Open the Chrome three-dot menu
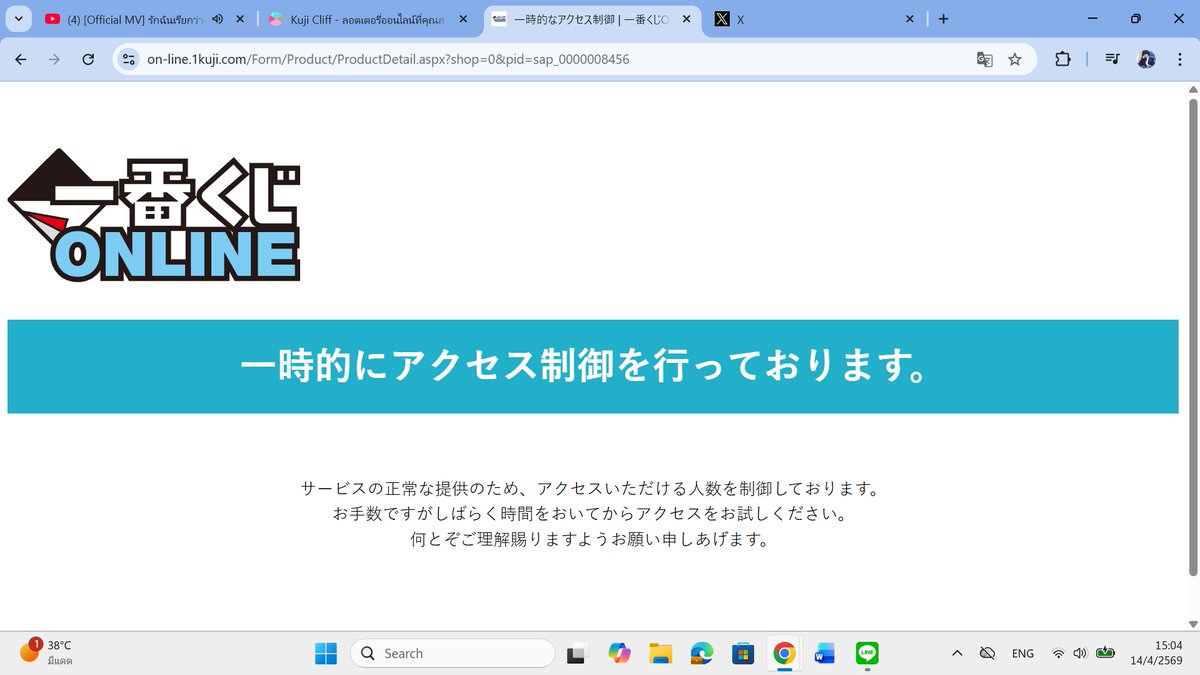 pyautogui.click(x=1180, y=59)
